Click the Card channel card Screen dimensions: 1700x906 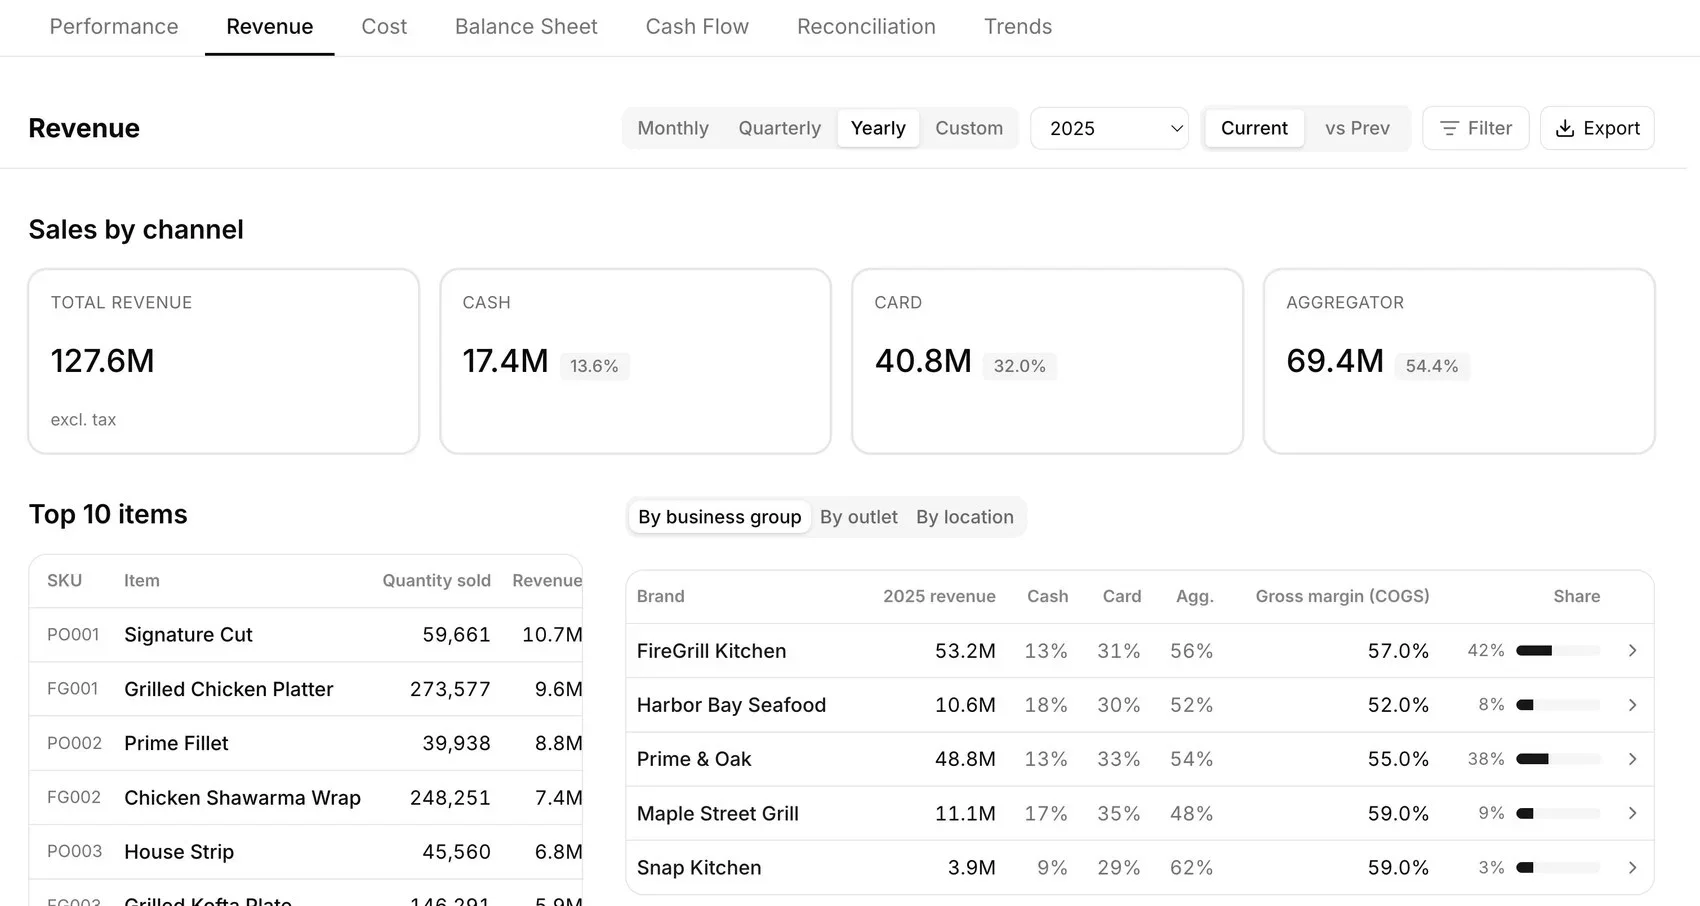tap(1047, 361)
